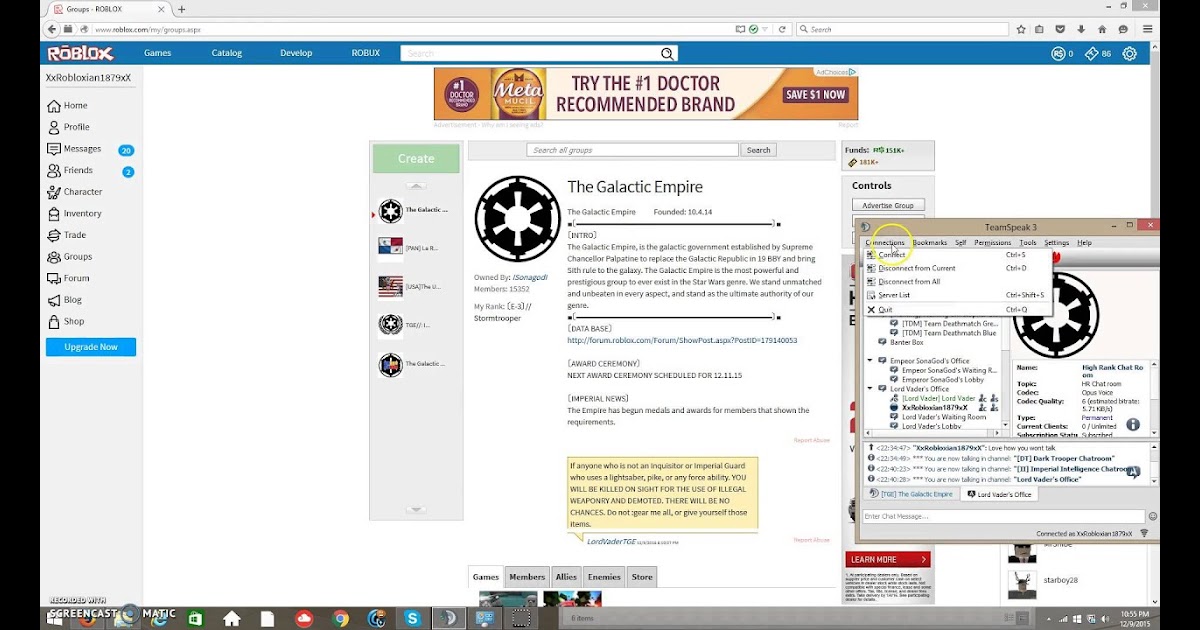Open Friends icon in Roblox sidebar
The width and height of the screenshot is (1200, 630).
tap(54, 171)
